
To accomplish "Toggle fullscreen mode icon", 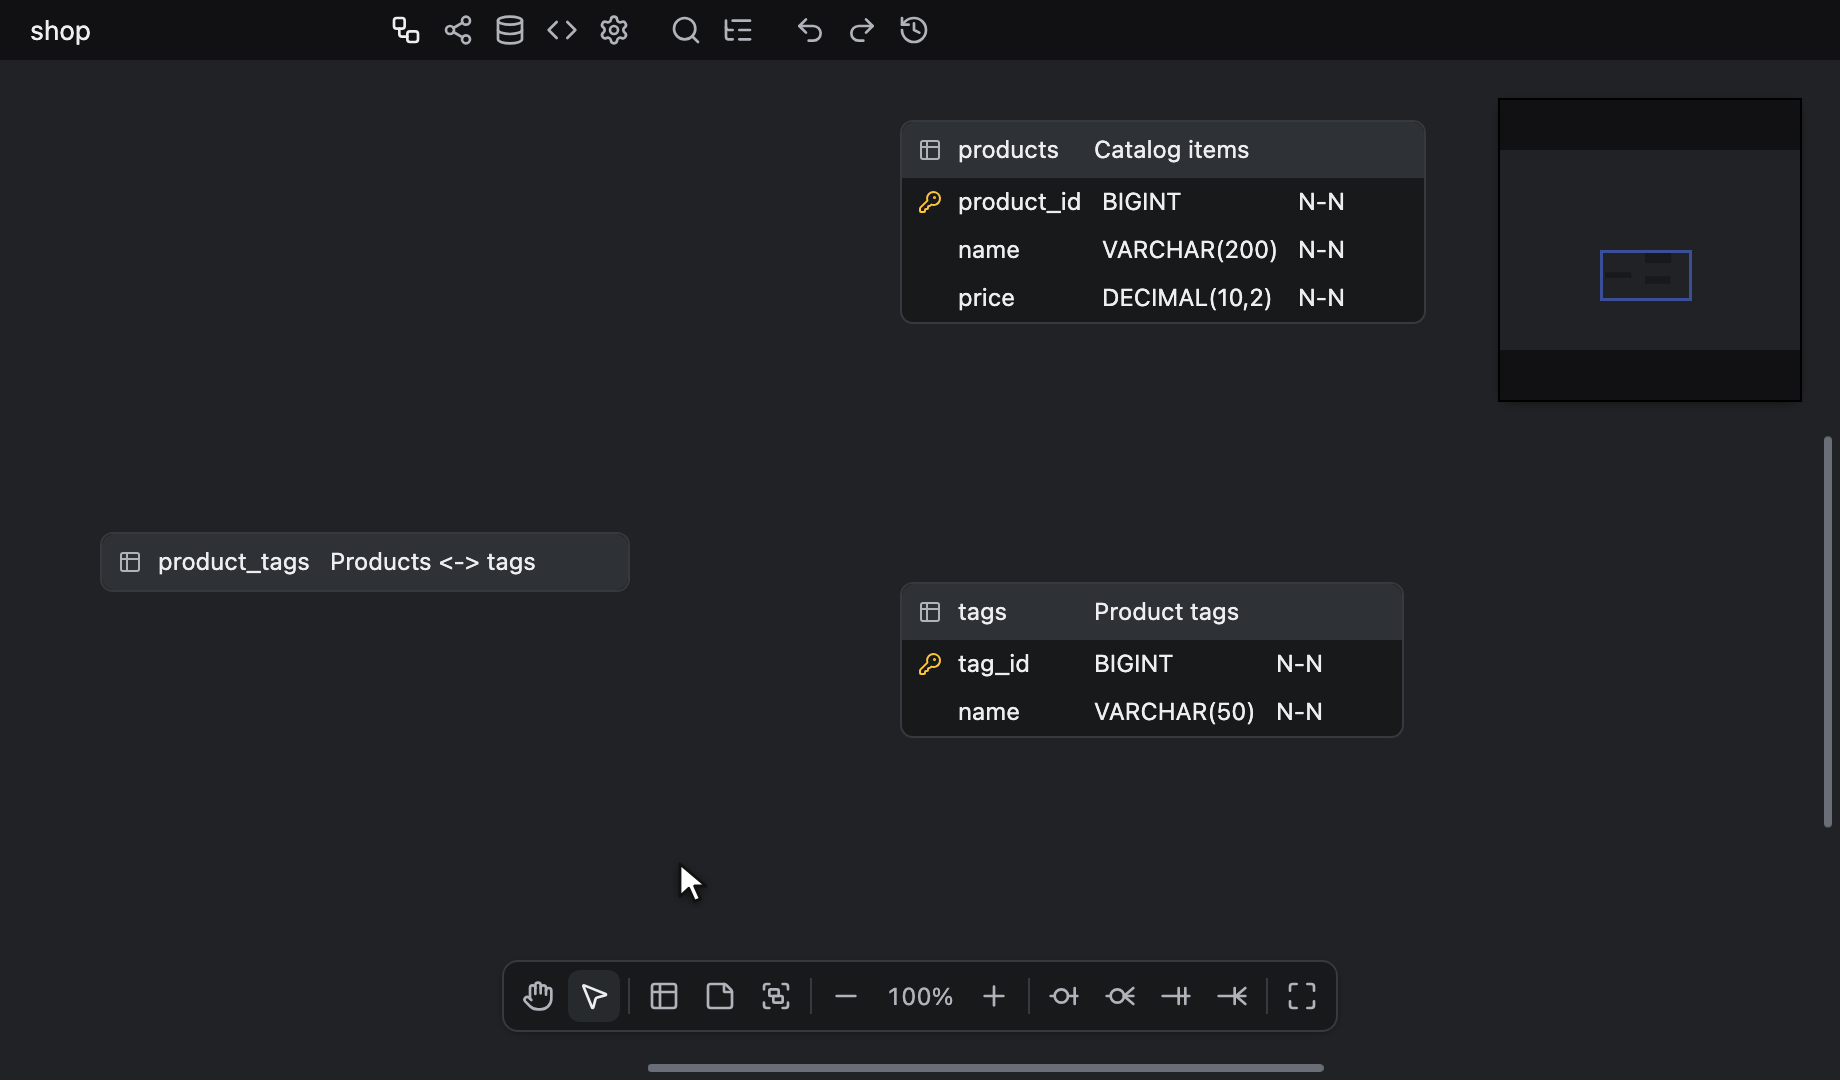I will point(1302,996).
